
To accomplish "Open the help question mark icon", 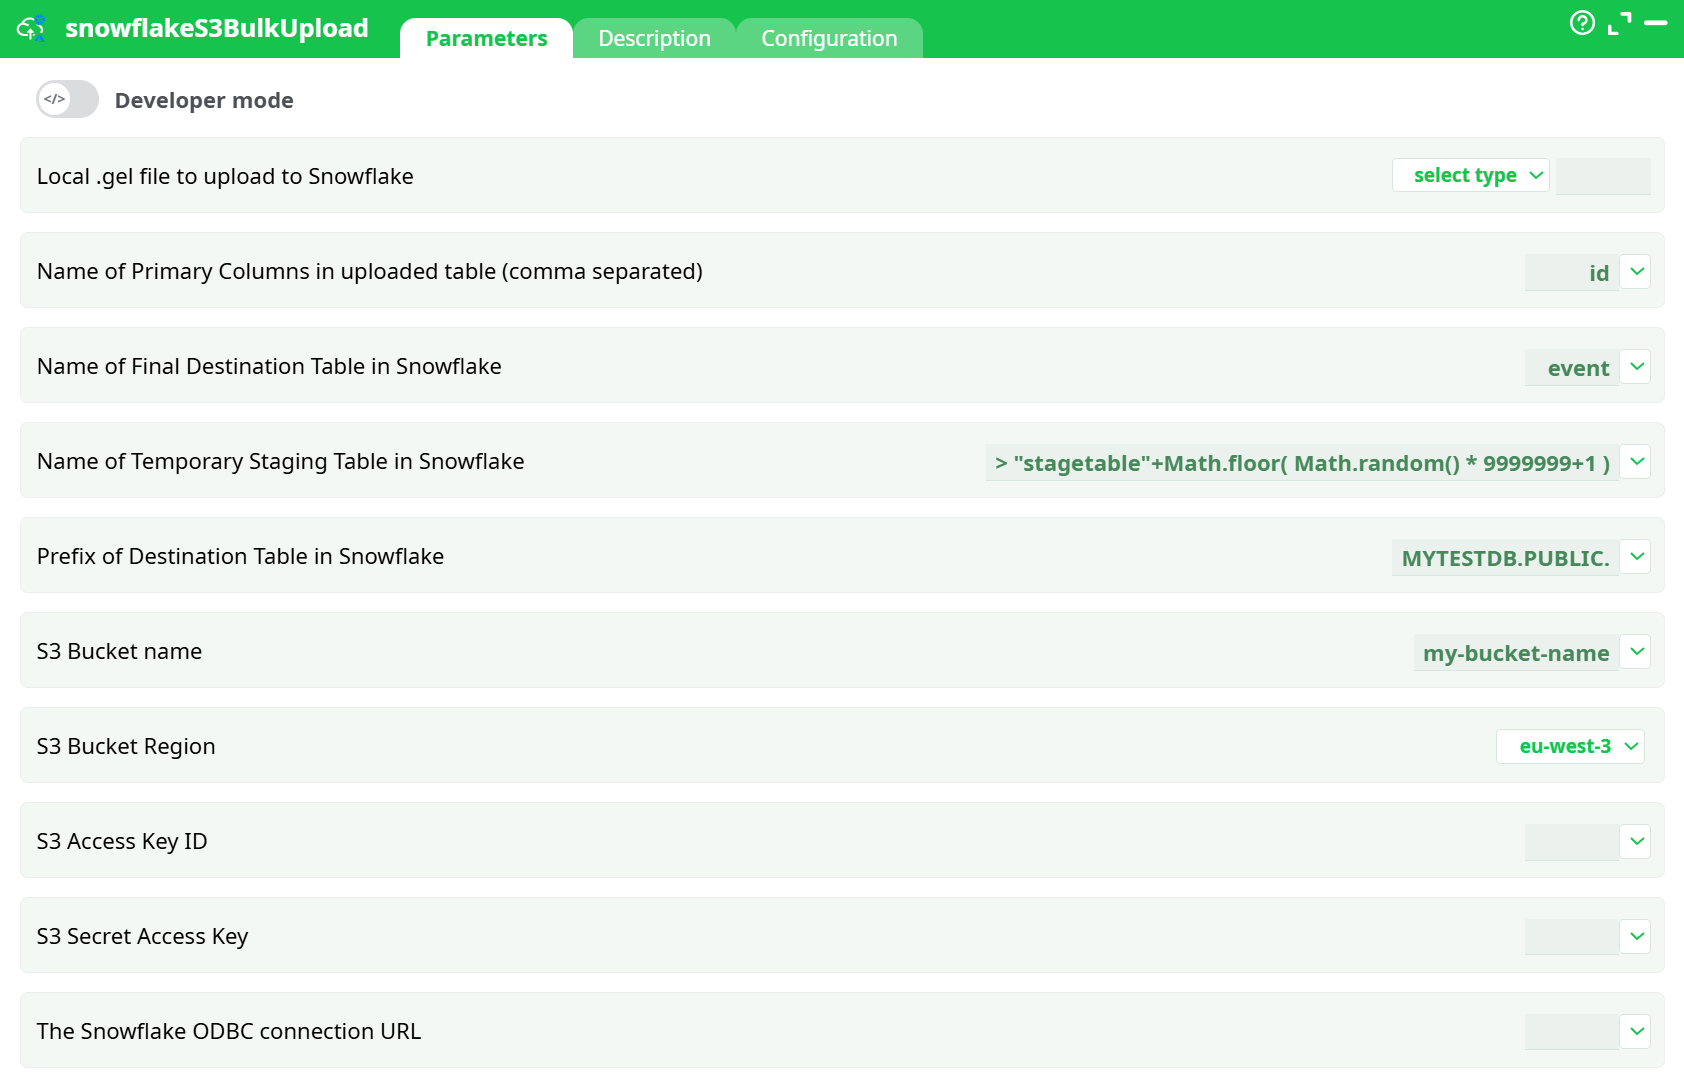I will coord(1583,25).
